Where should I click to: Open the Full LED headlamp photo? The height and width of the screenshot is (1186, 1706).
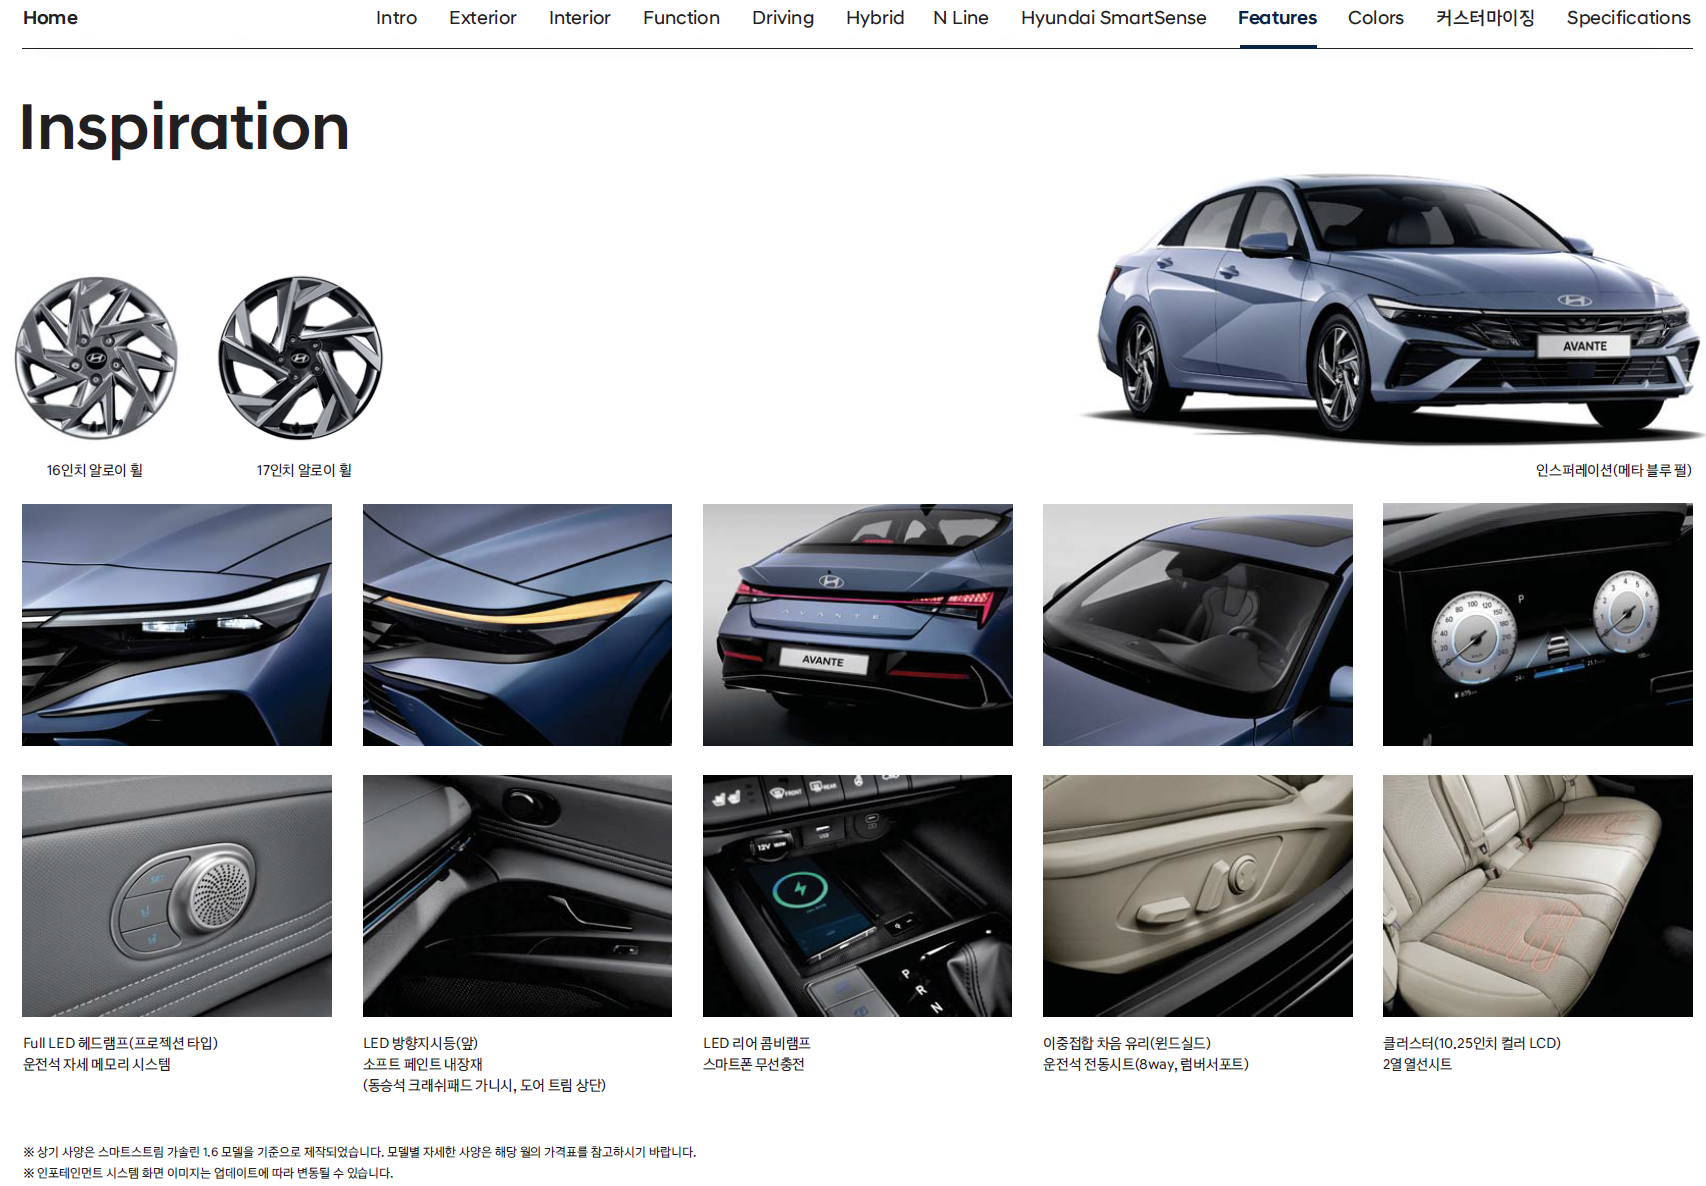pos(177,625)
